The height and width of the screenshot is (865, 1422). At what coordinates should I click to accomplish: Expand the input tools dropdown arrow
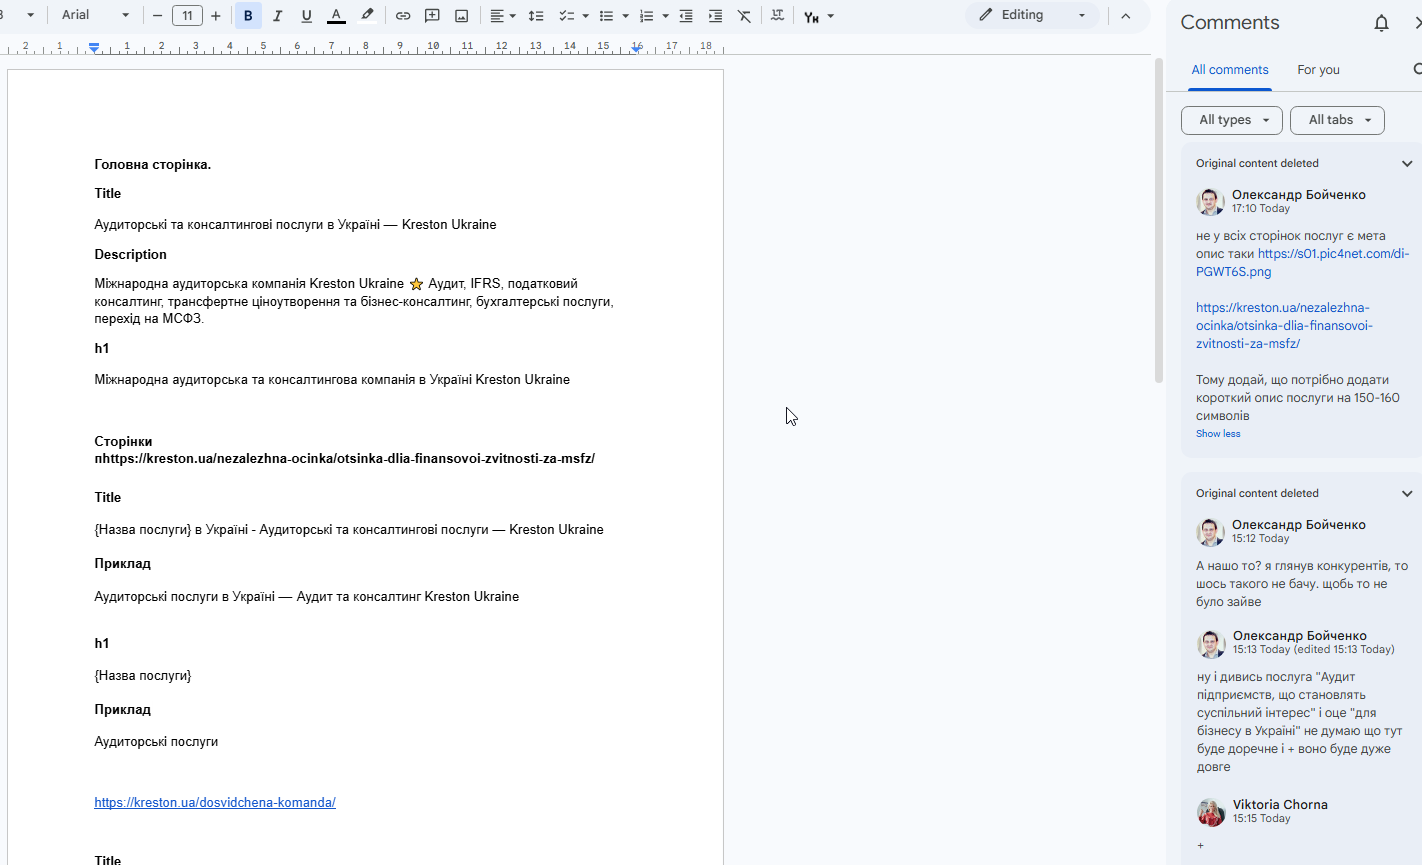pos(831,16)
